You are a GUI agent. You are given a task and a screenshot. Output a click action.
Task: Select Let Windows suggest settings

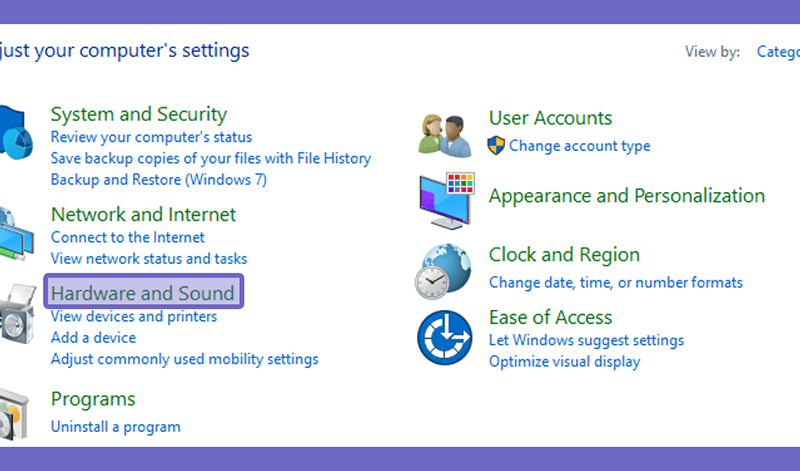coord(586,340)
